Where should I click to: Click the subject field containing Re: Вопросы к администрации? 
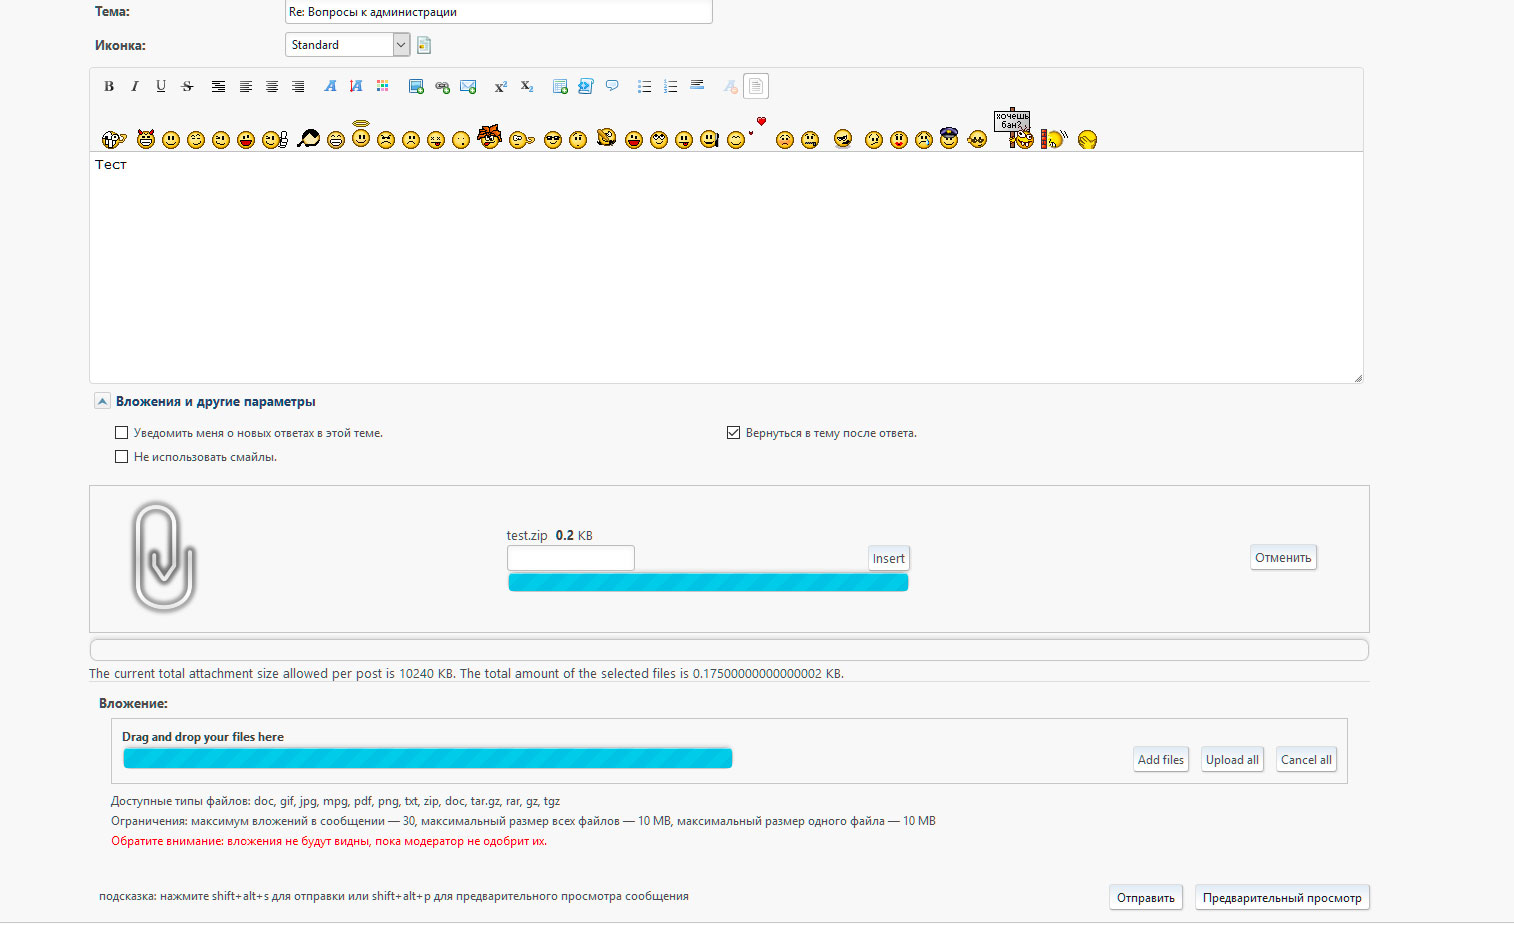coord(499,12)
